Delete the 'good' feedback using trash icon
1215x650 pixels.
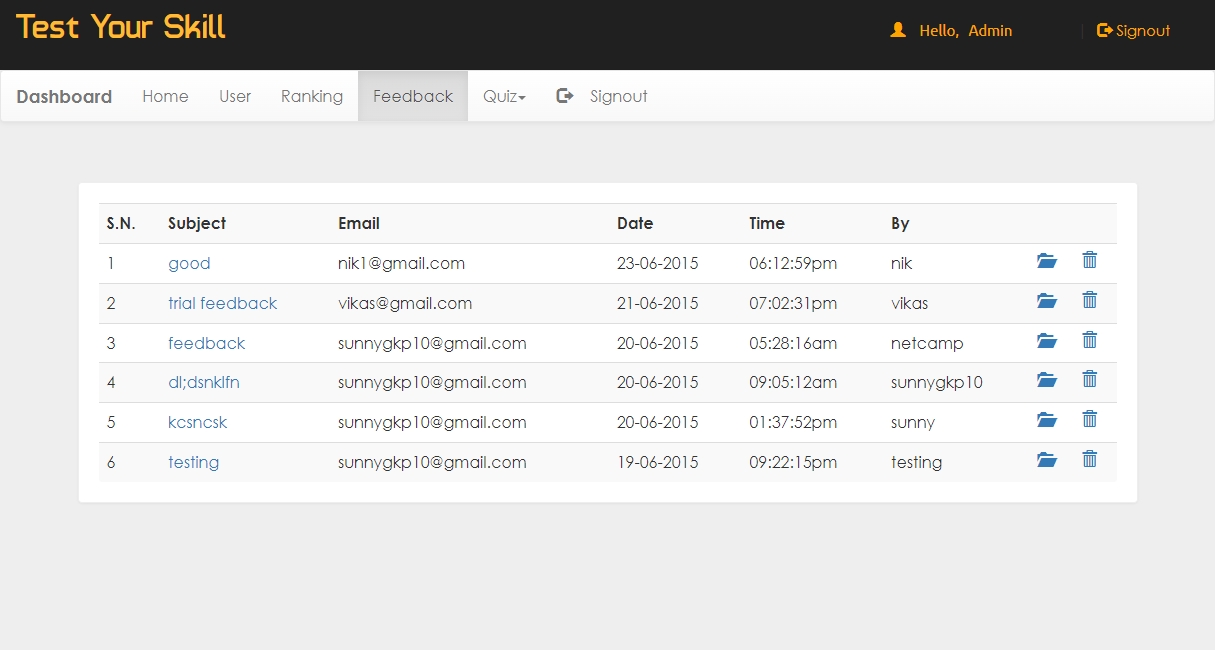1090,261
